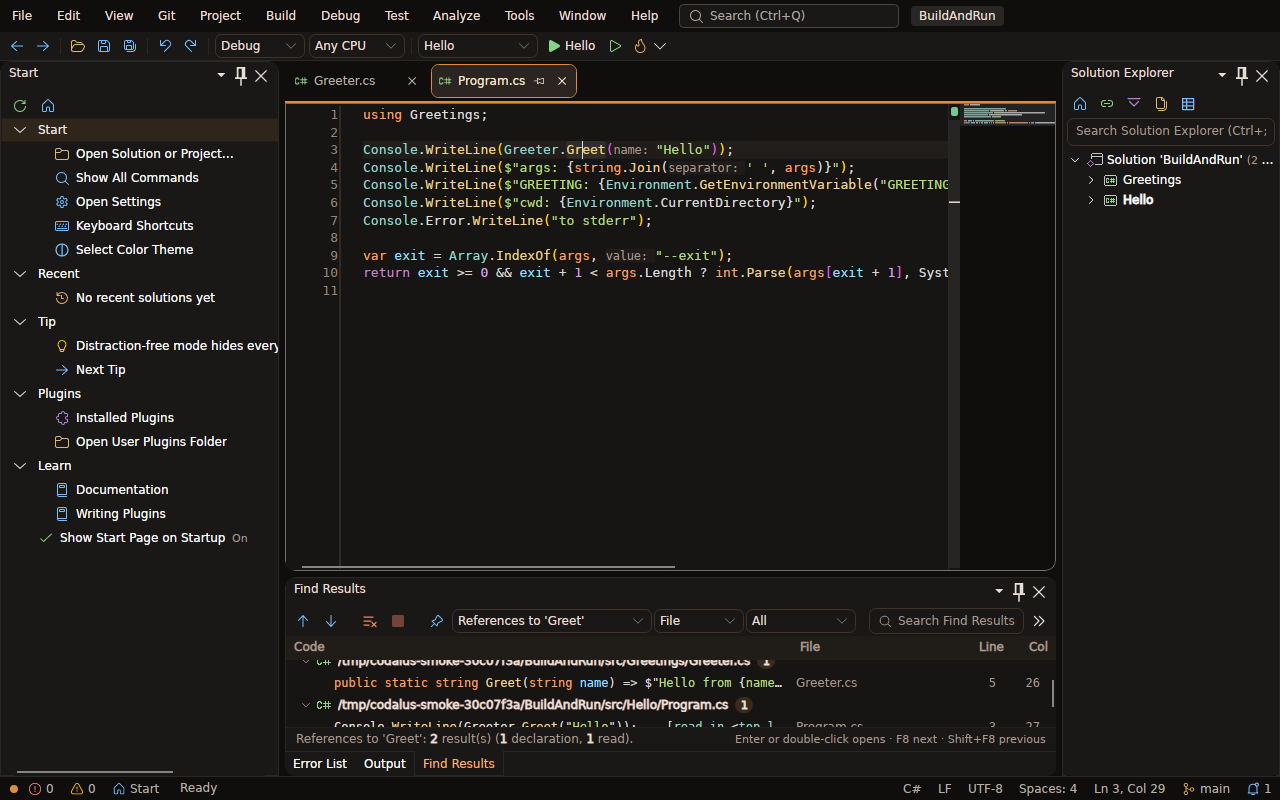Collapse the Plugins section on Start page
Image resolution: width=1280 pixels, height=800 pixels.
click(x=20, y=394)
